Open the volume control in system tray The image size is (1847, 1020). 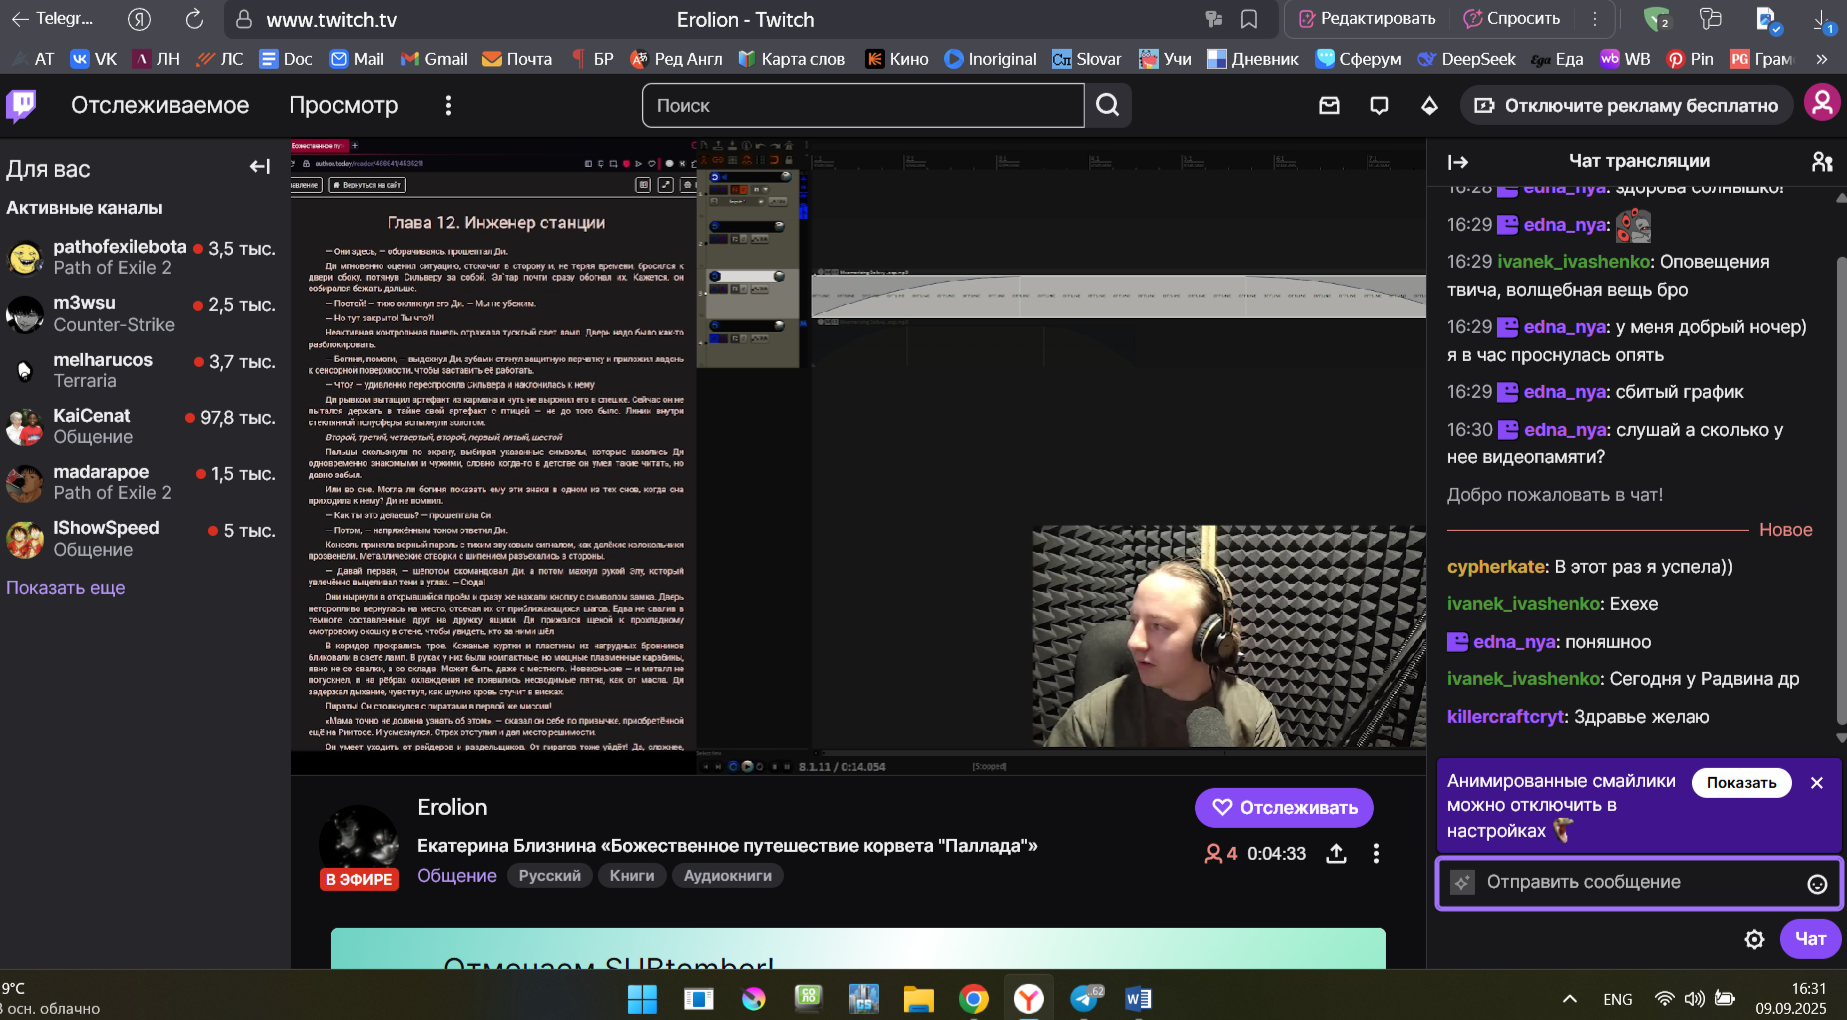[x=1694, y=999]
